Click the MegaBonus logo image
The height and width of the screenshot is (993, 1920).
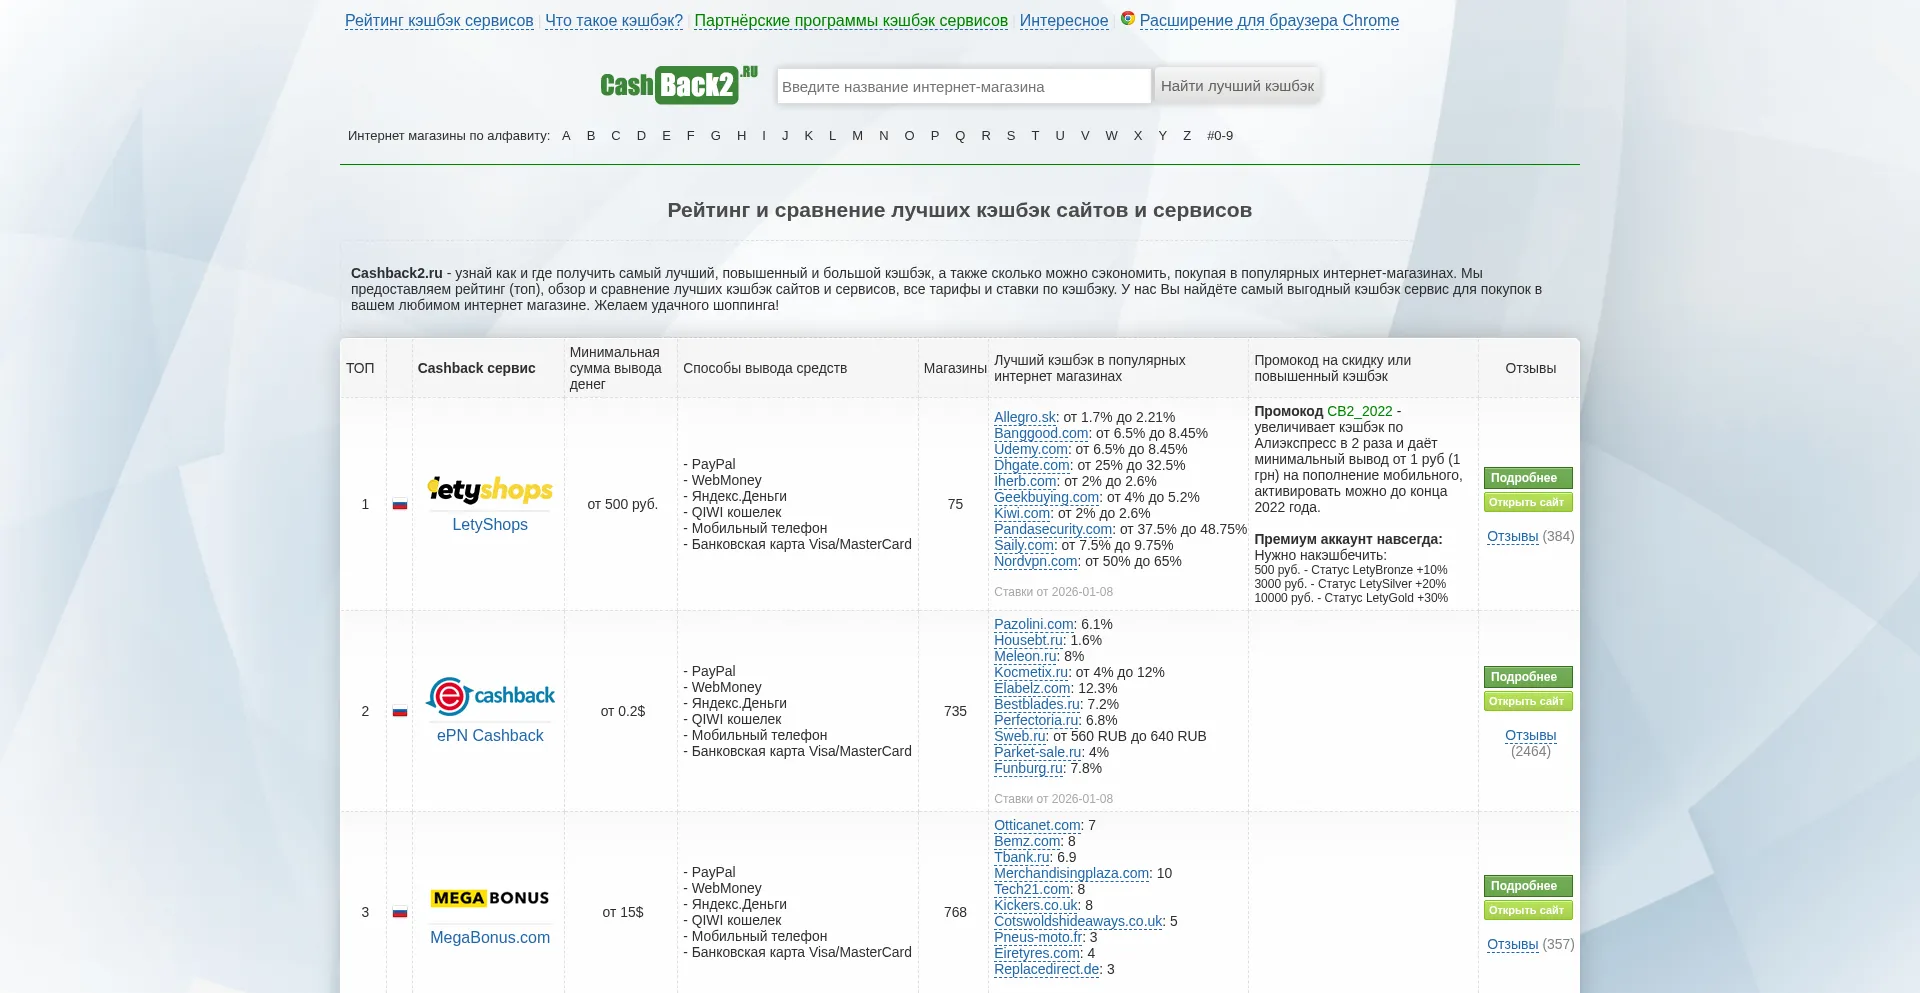490,898
